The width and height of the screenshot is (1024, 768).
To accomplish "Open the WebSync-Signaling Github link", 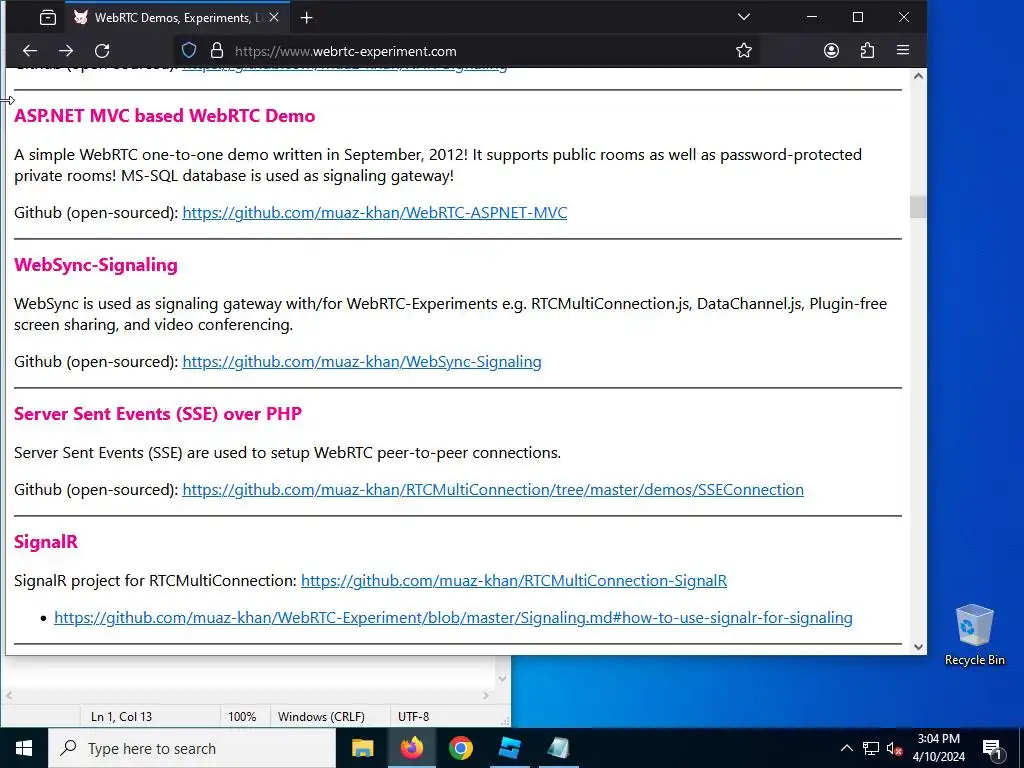I will [x=362, y=362].
